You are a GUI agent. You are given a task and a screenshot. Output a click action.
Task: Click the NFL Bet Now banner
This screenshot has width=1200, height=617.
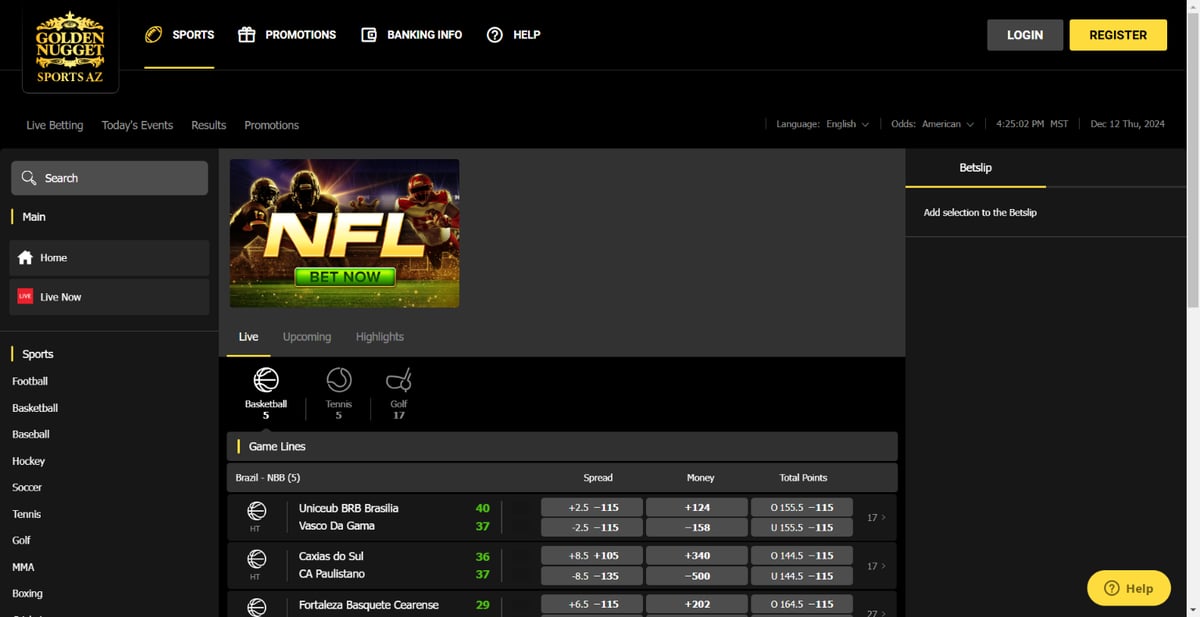pos(345,233)
